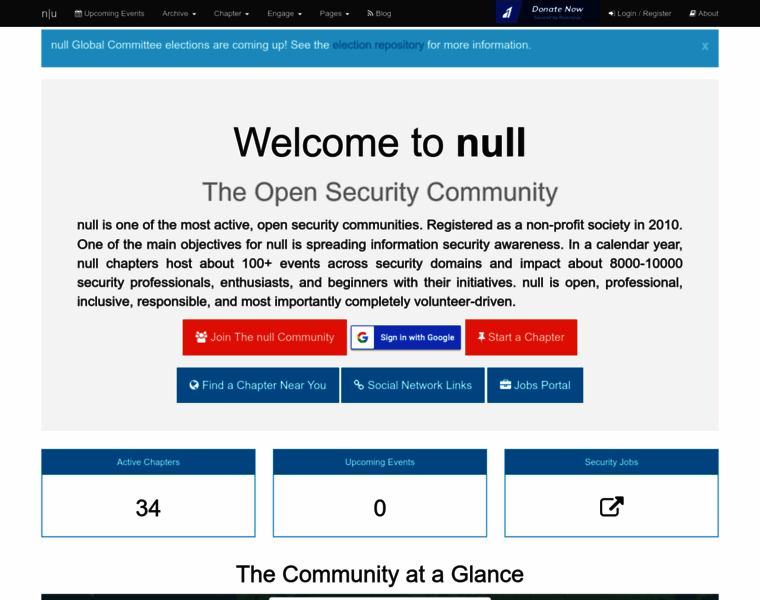The height and width of the screenshot is (600, 760).
Task: Follow the election repository link
Action: click(x=377, y=45)
